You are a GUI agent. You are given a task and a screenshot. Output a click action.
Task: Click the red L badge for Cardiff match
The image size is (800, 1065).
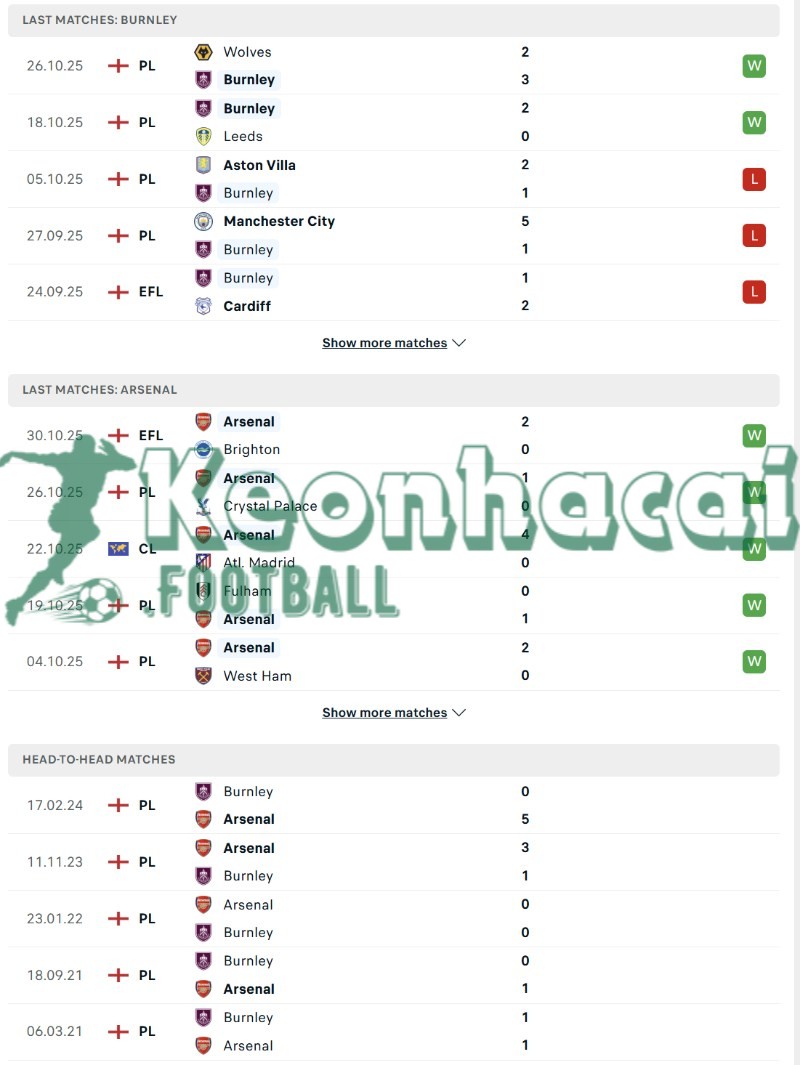point(754,292)
